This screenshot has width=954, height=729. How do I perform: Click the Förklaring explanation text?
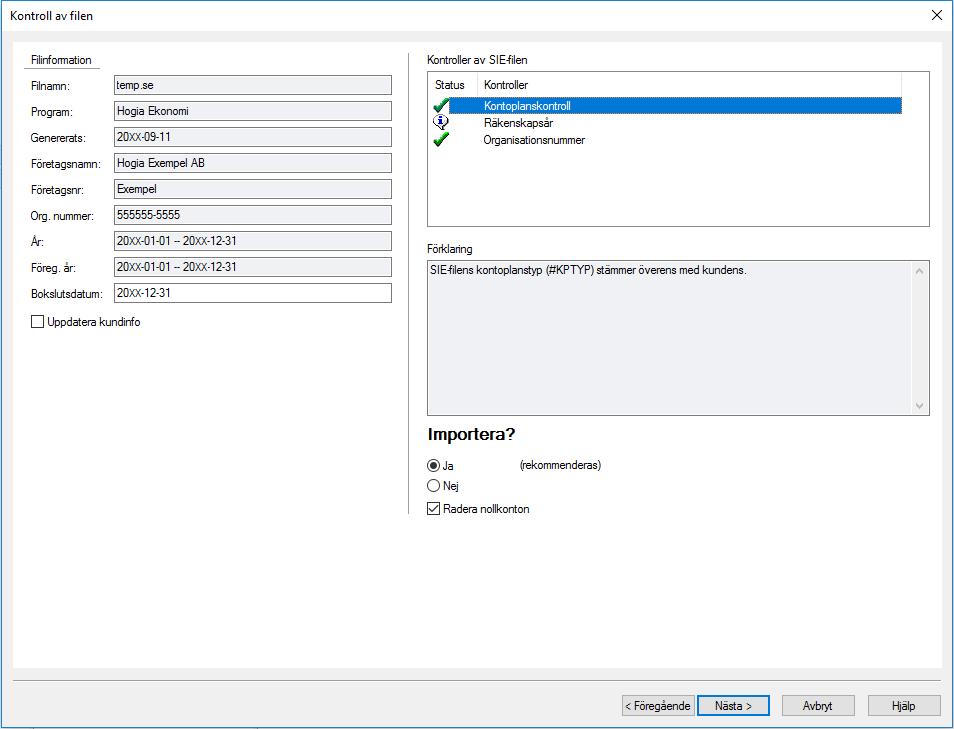point(588,270)
